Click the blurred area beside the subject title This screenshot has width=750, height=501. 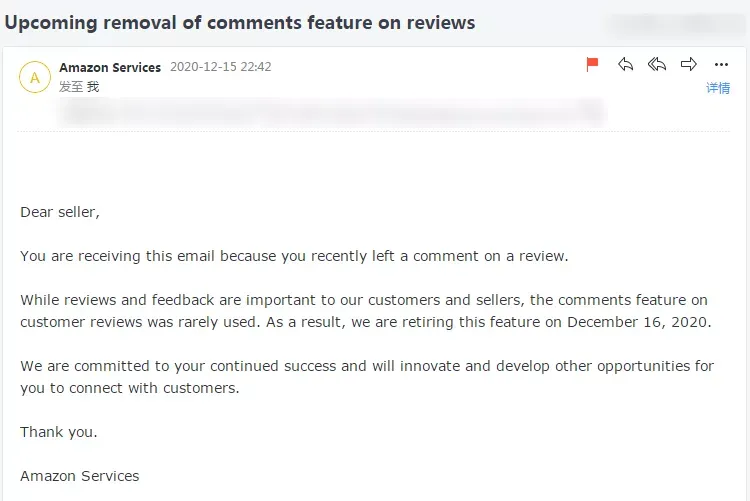[676, 24]
